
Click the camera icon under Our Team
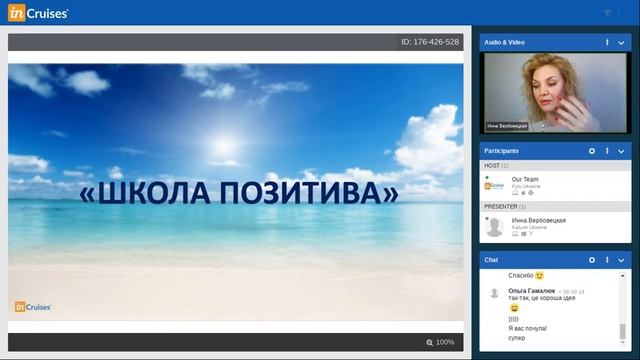(x=523, y=193)
